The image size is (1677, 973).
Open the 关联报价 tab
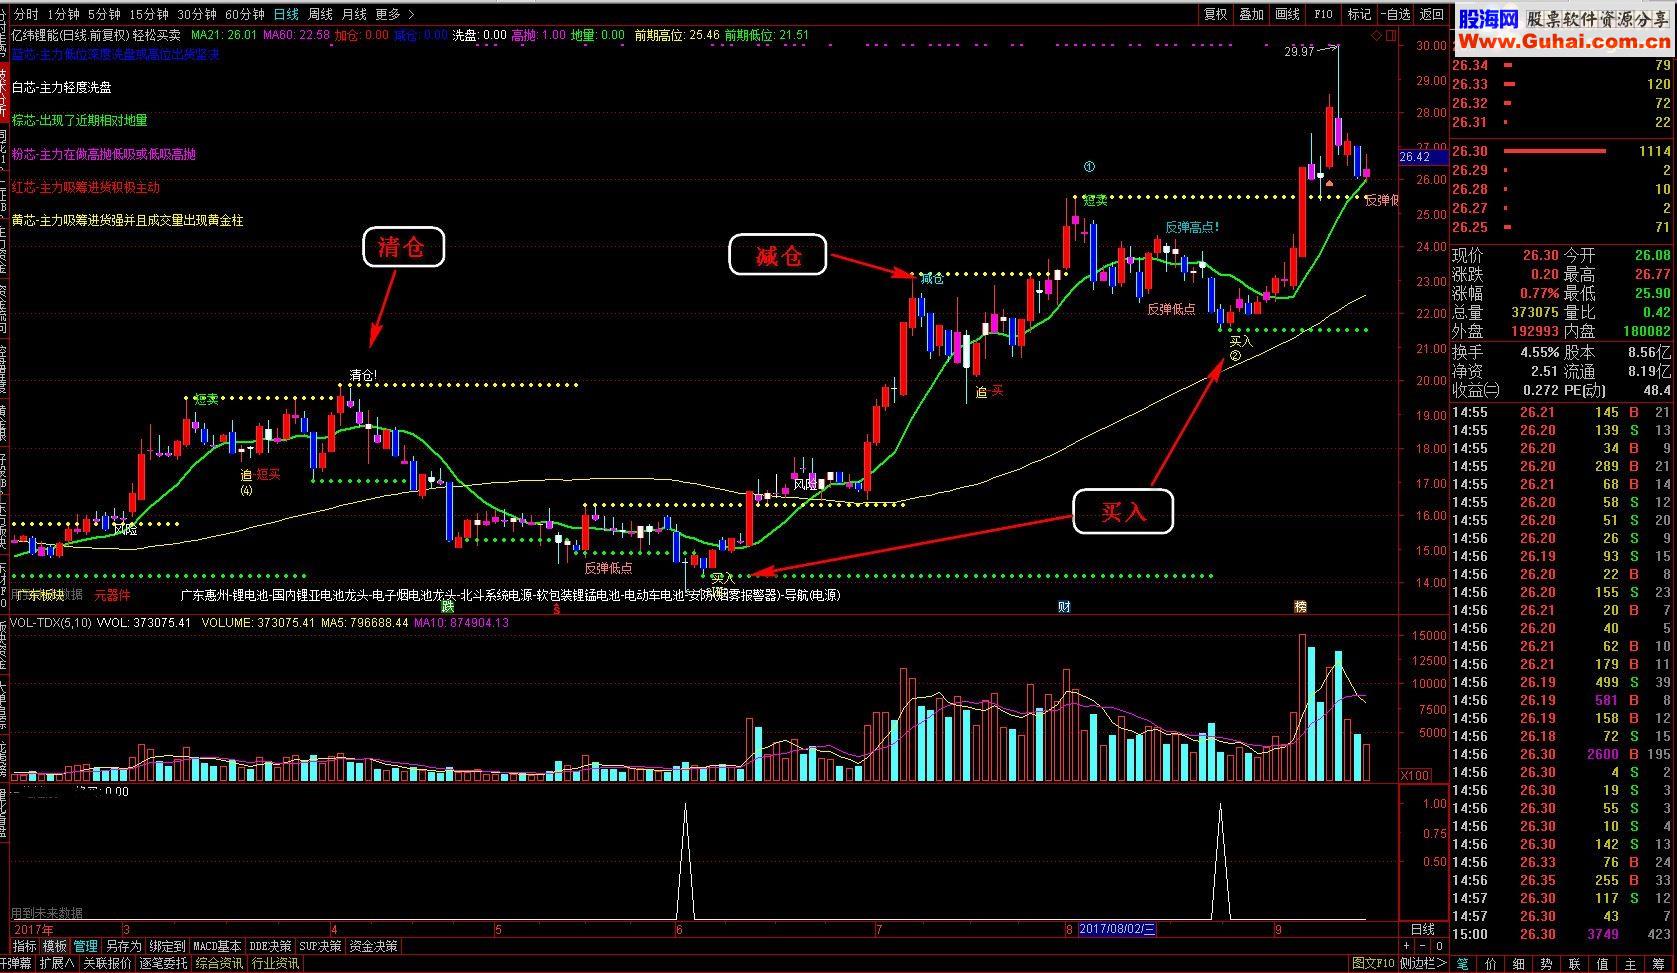(107, 964)
